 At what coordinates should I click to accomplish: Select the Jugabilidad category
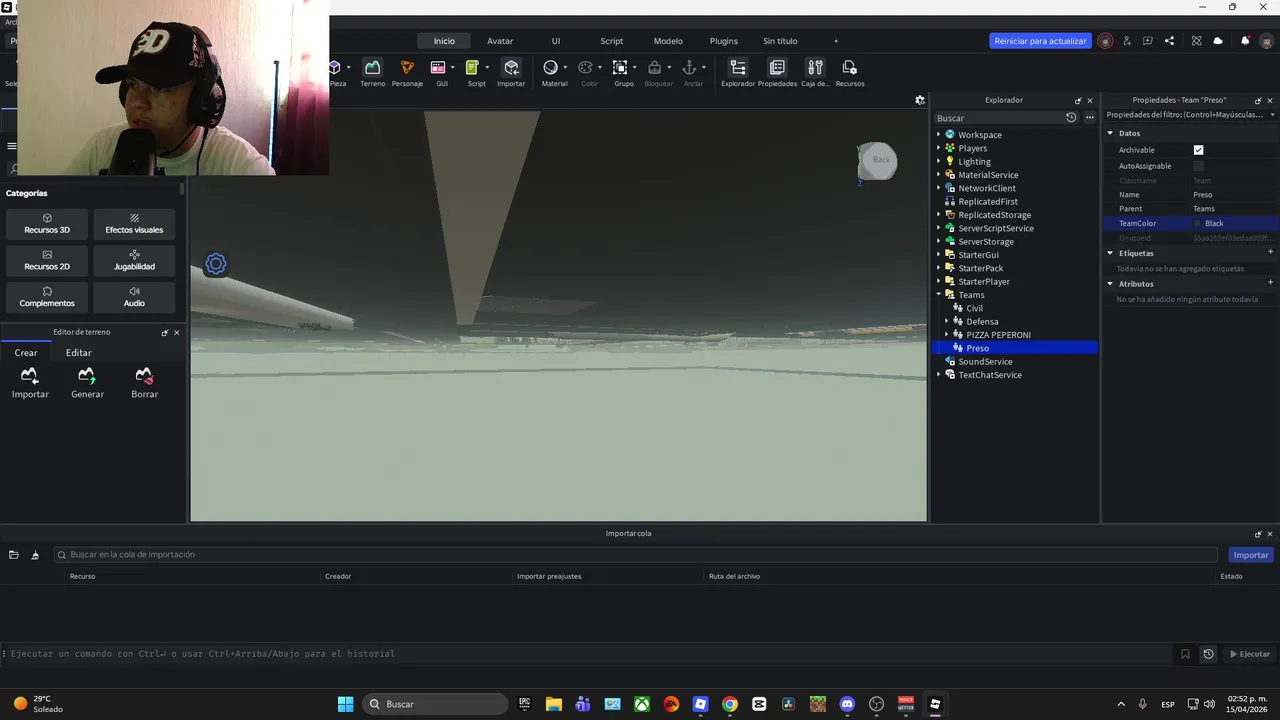[134, 261]
